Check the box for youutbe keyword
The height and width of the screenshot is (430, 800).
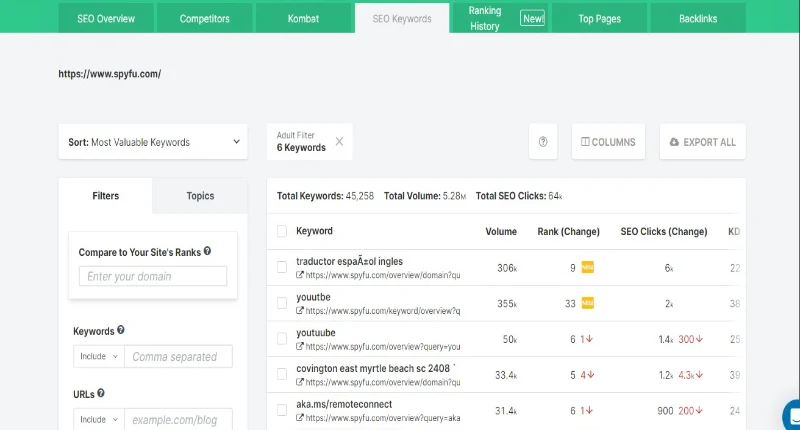282,302
